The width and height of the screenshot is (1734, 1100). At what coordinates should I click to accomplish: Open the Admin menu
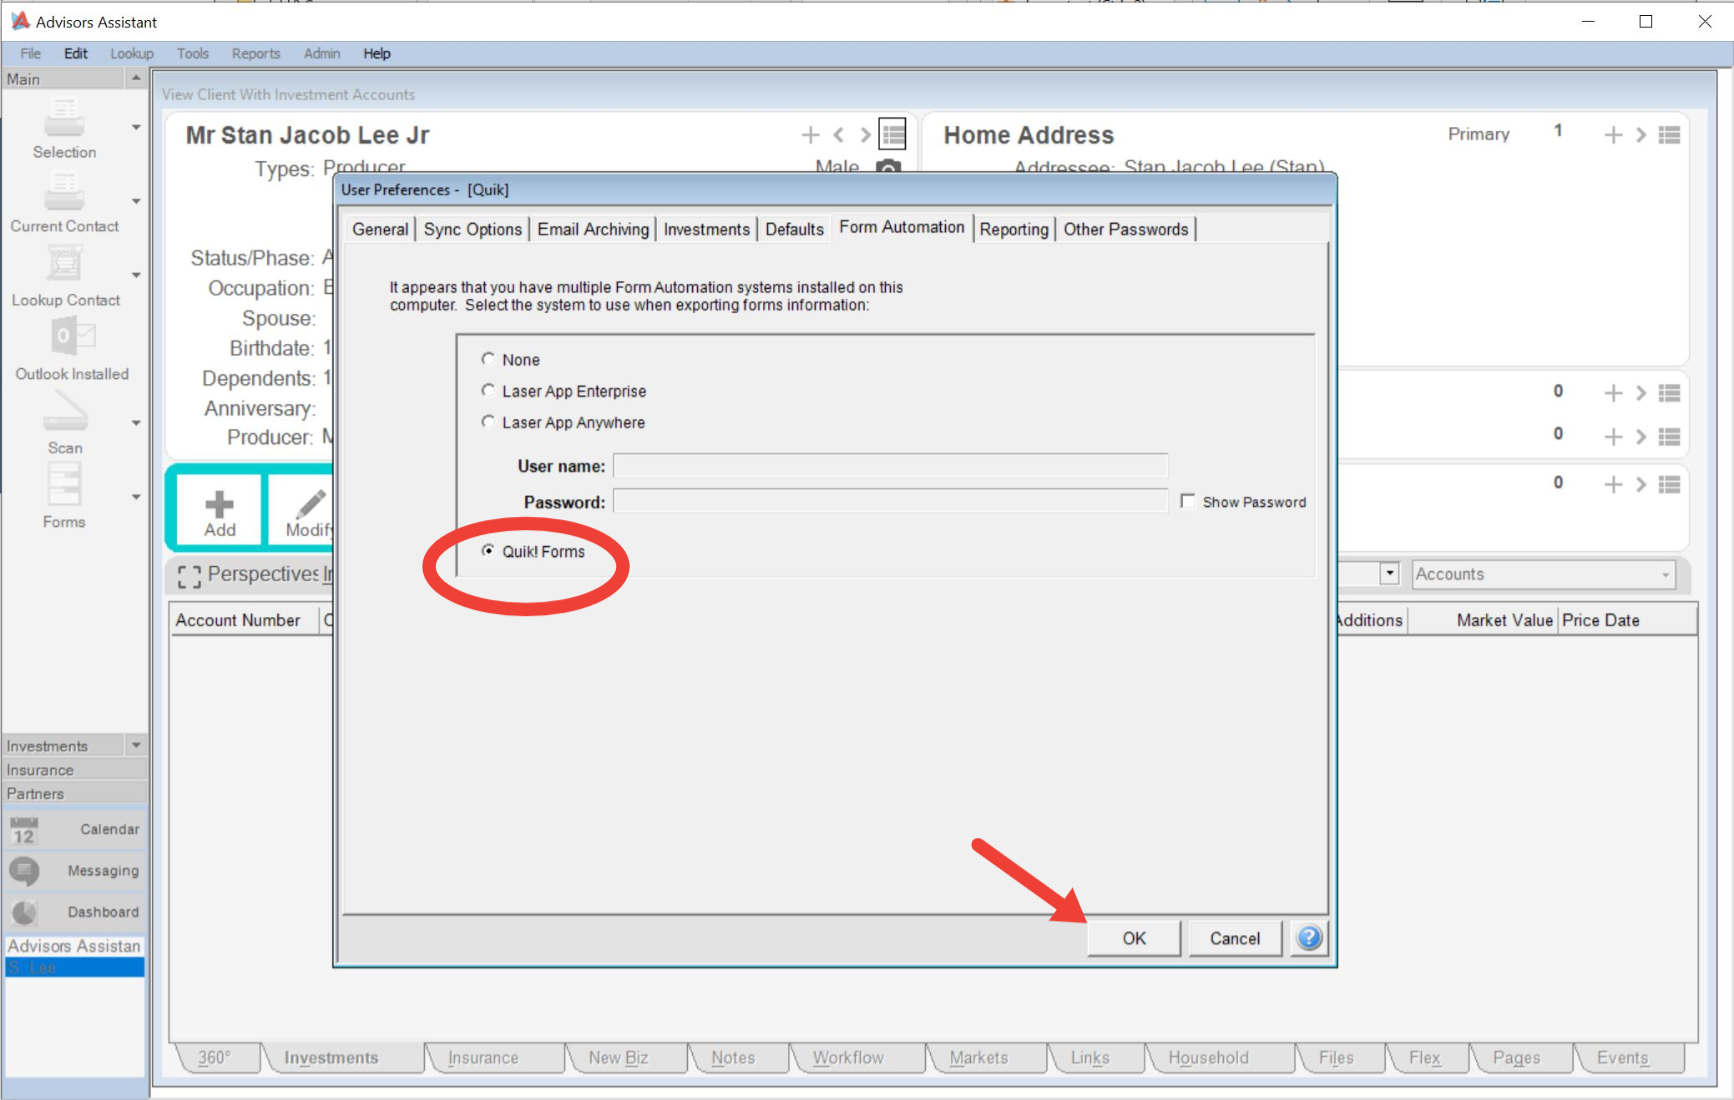(322, 54)
